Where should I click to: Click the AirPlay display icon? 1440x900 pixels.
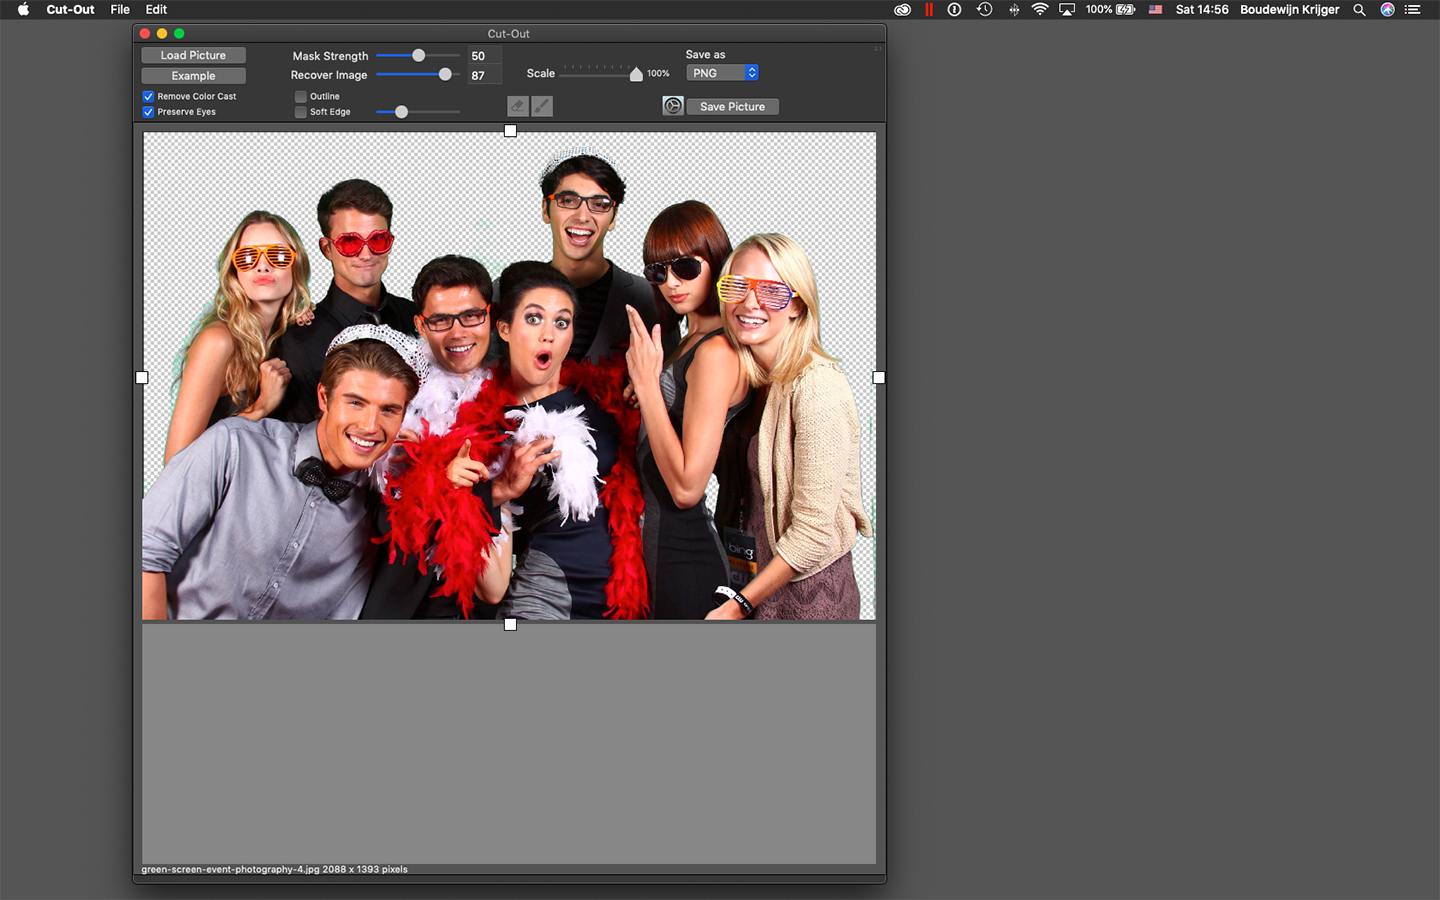pyautogui.click(x=1067, y=10)
